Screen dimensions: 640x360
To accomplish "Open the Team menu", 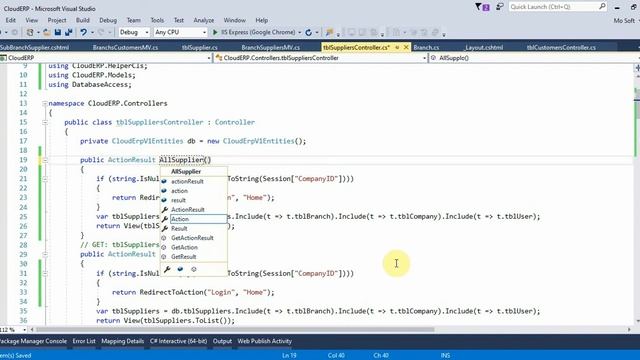I will click(x=133, y=20).
